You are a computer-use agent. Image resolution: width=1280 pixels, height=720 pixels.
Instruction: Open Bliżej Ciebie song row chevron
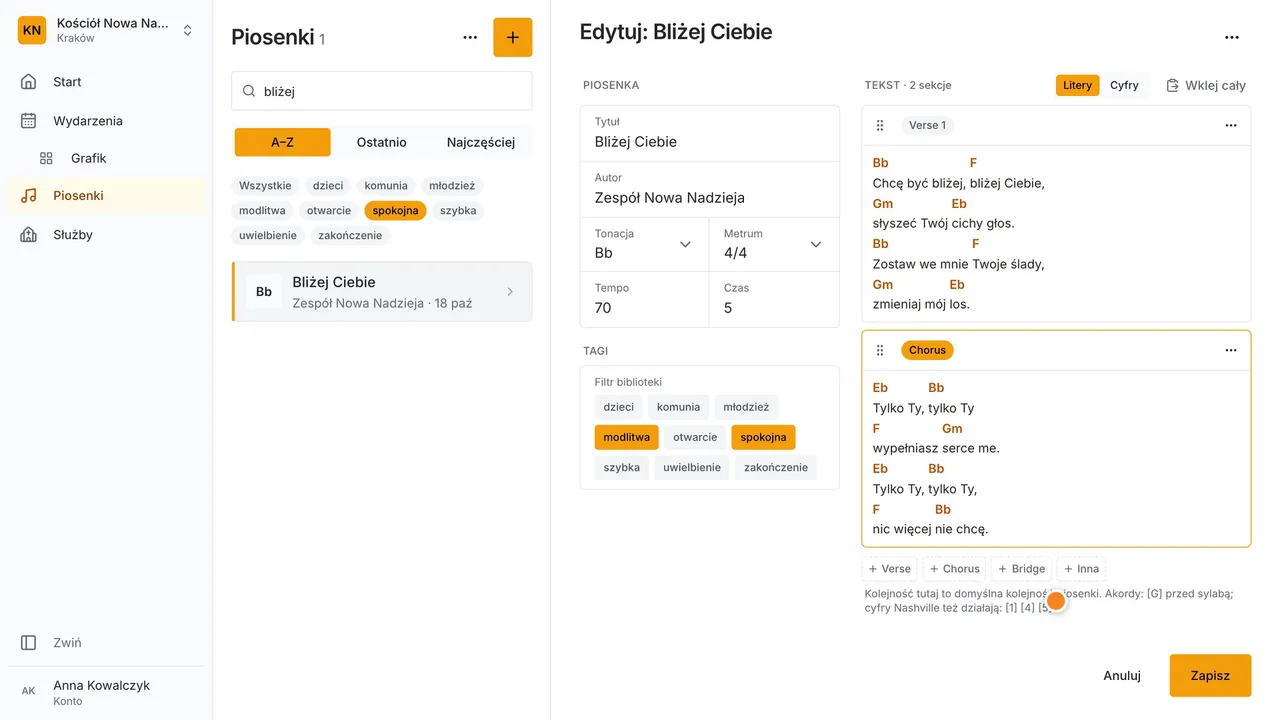(510, 291)
